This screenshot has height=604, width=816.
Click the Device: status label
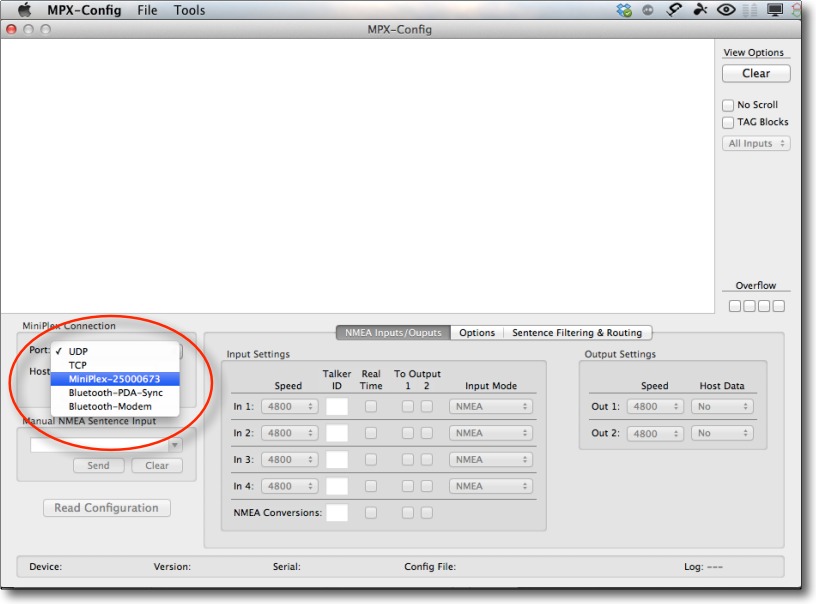coord(46,567)
